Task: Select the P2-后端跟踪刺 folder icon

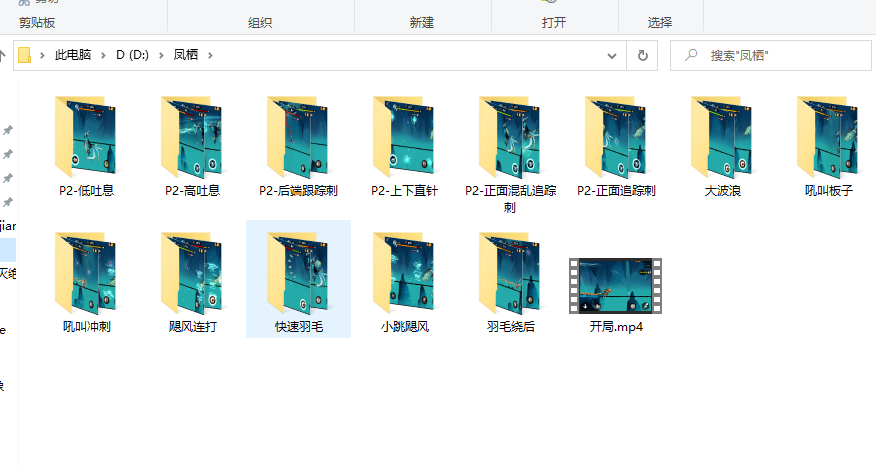Action: (x=298, y=137)
